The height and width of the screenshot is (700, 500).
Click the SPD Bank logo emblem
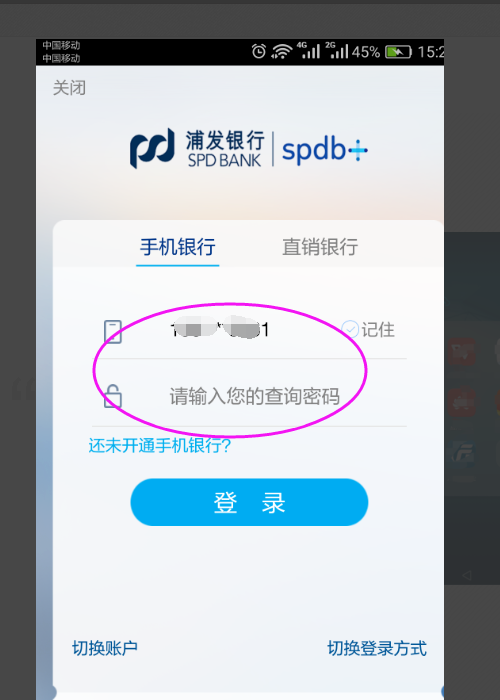point(152,148)
